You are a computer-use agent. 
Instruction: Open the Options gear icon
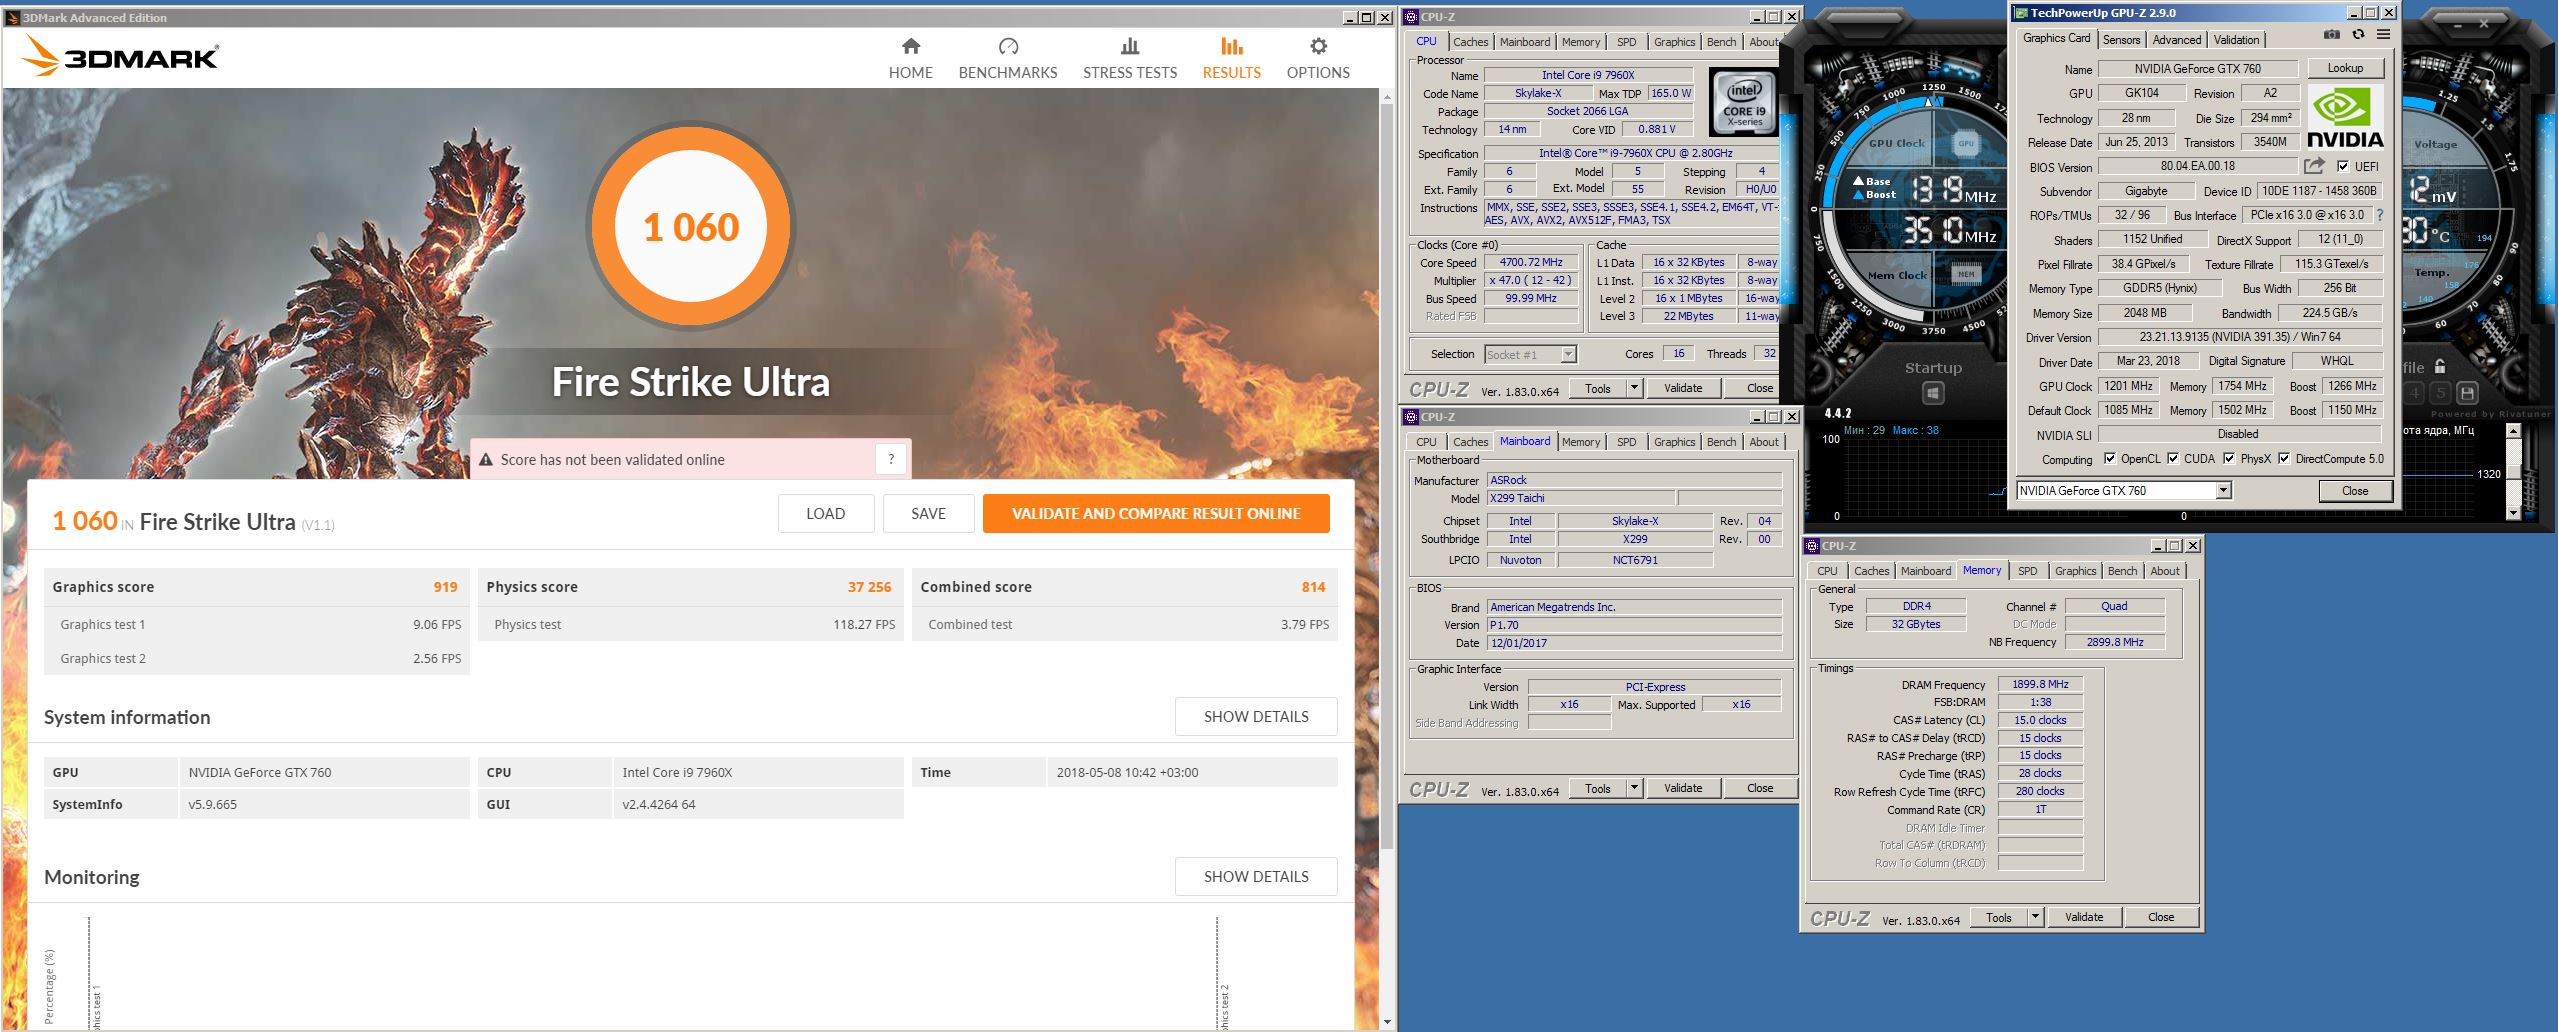[x=1318, y=46]
